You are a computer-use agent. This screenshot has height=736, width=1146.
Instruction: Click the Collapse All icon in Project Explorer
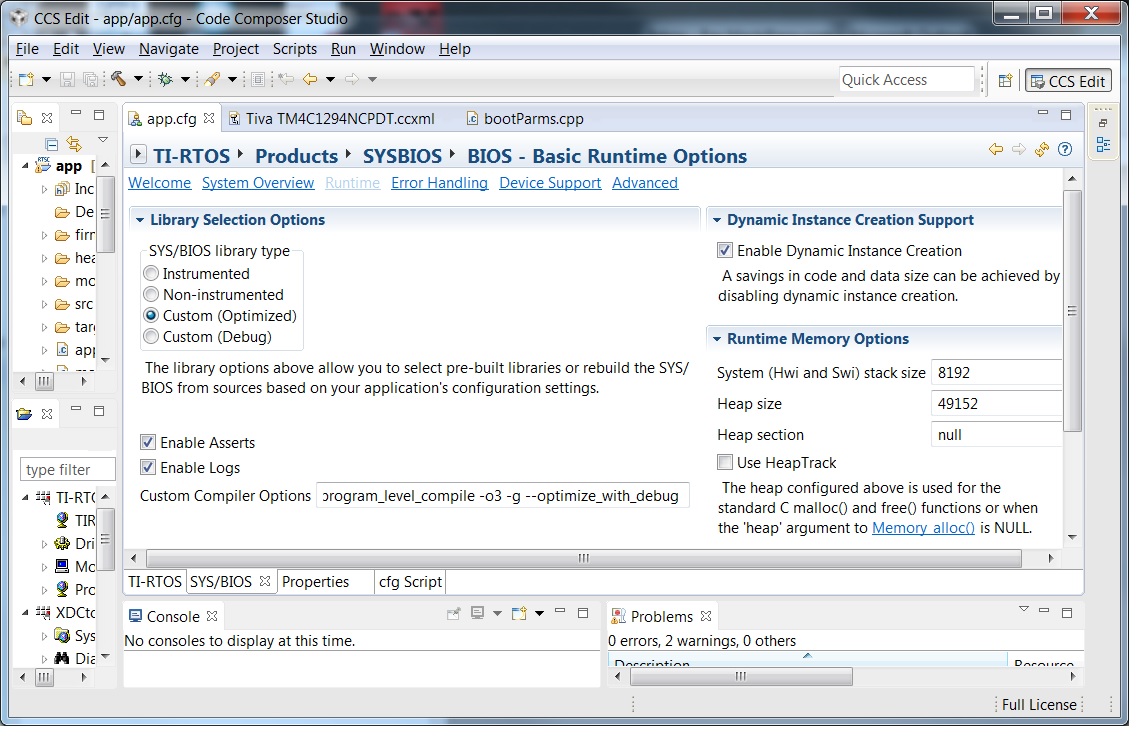52,144
